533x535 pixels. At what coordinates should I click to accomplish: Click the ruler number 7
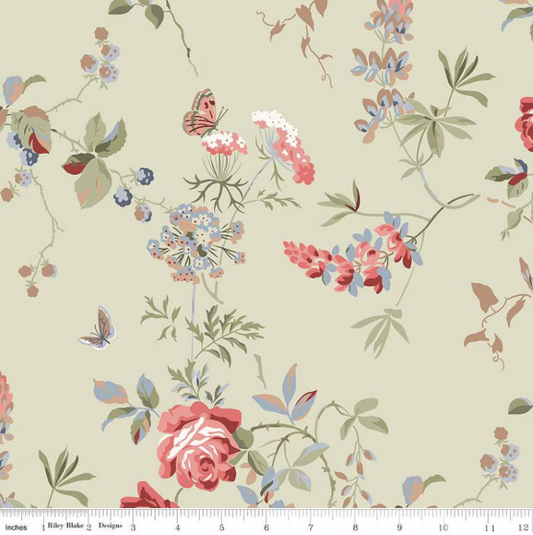[x=311, y=527]
